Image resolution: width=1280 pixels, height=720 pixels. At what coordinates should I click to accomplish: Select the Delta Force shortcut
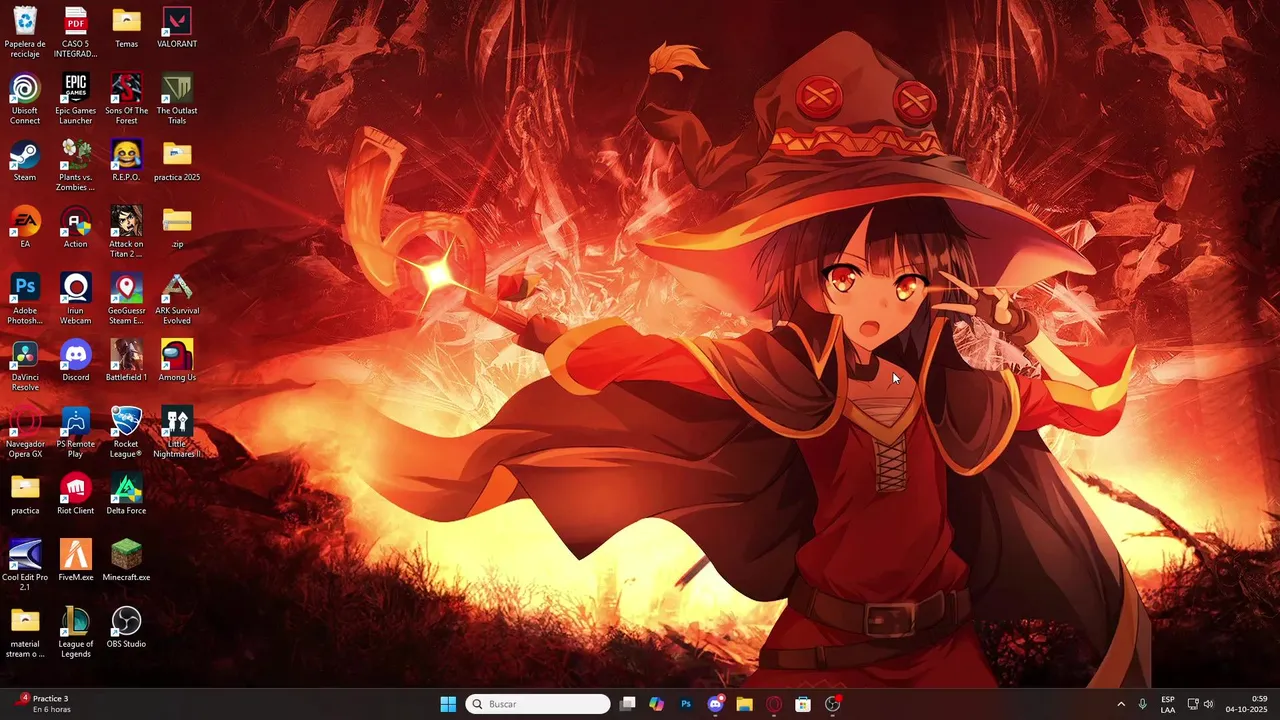click(x=126, y=493)
